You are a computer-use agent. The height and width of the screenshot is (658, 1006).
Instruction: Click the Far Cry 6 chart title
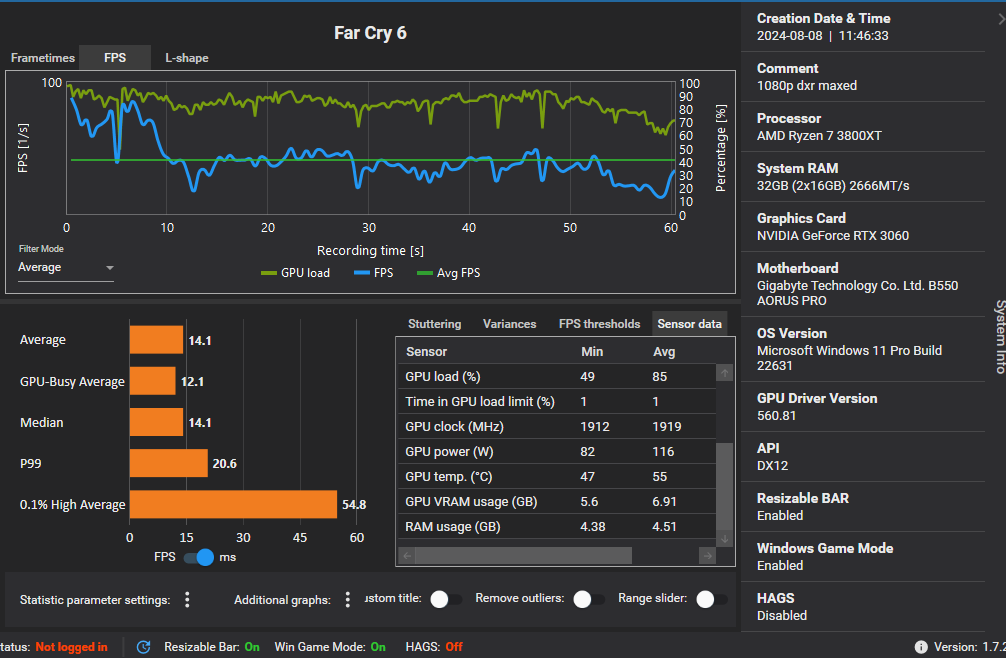(370, 33)
